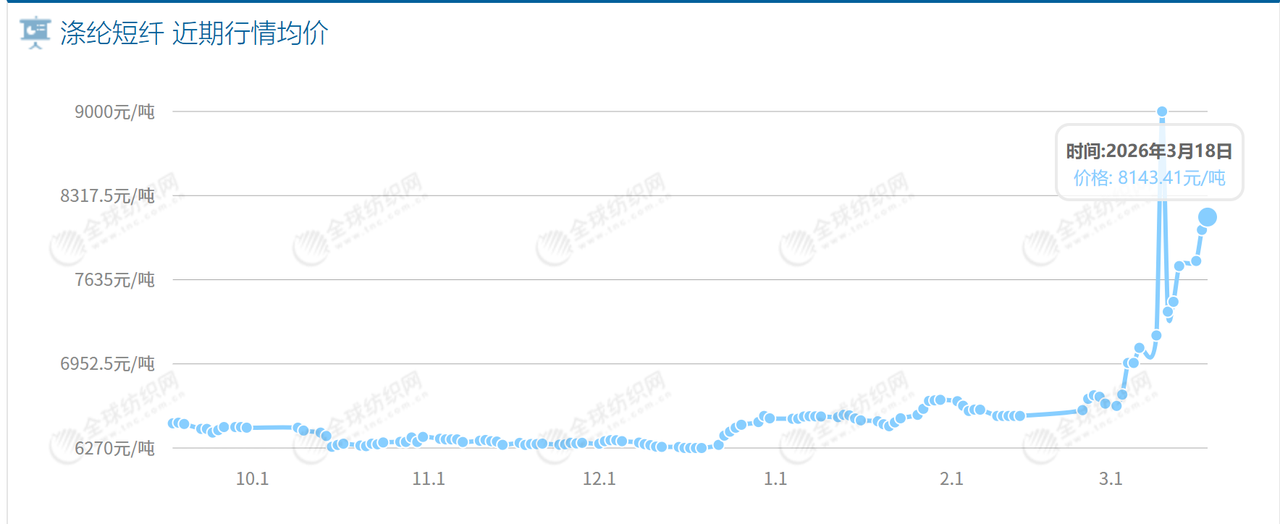The image size is (1280, 524).
Task: Click the presentation board icon beside the title
Action: click(x=35, y=33)
